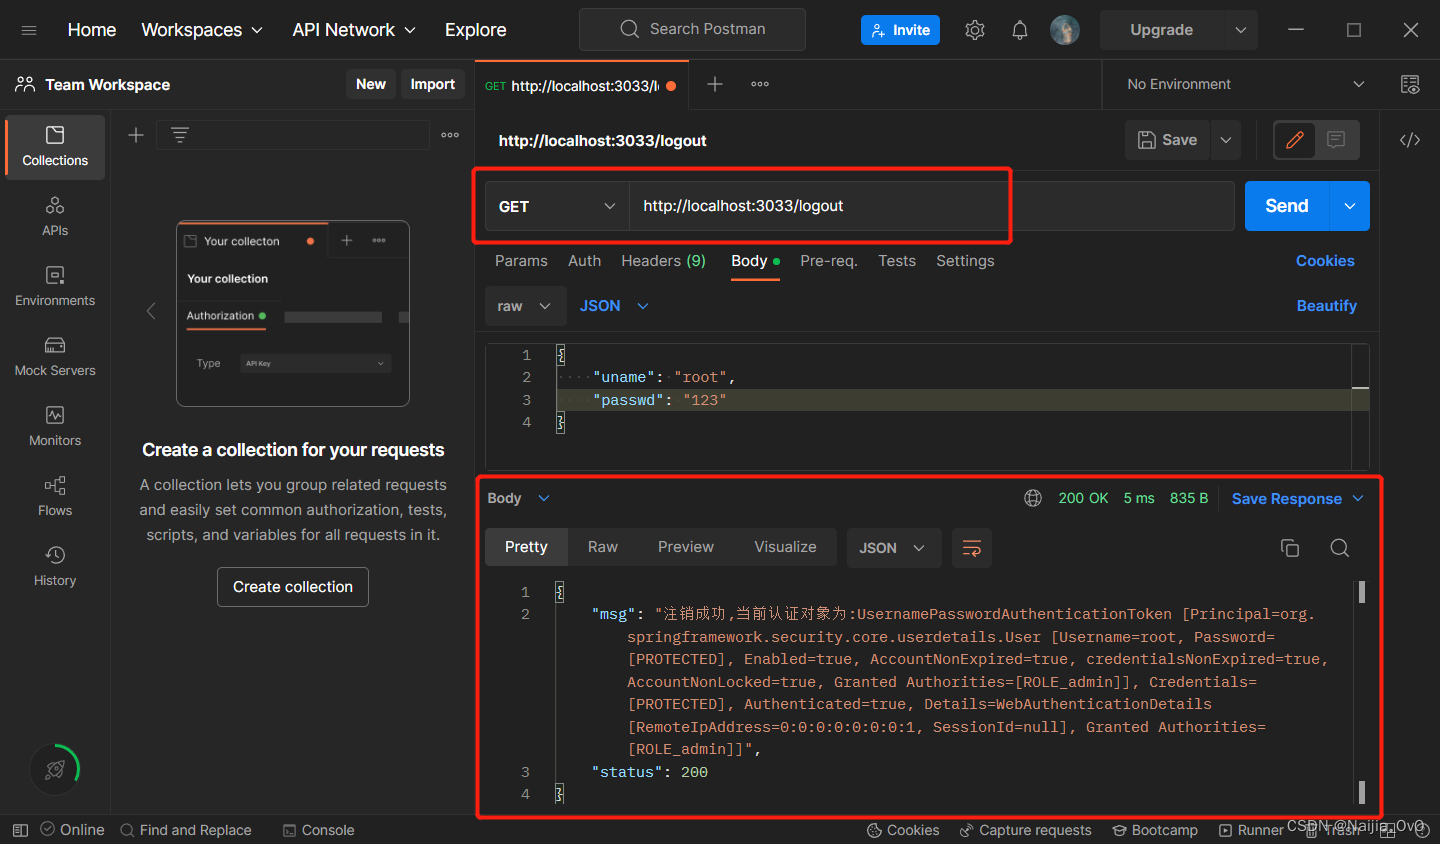Toggle response word wrap icon

[971, 548]
